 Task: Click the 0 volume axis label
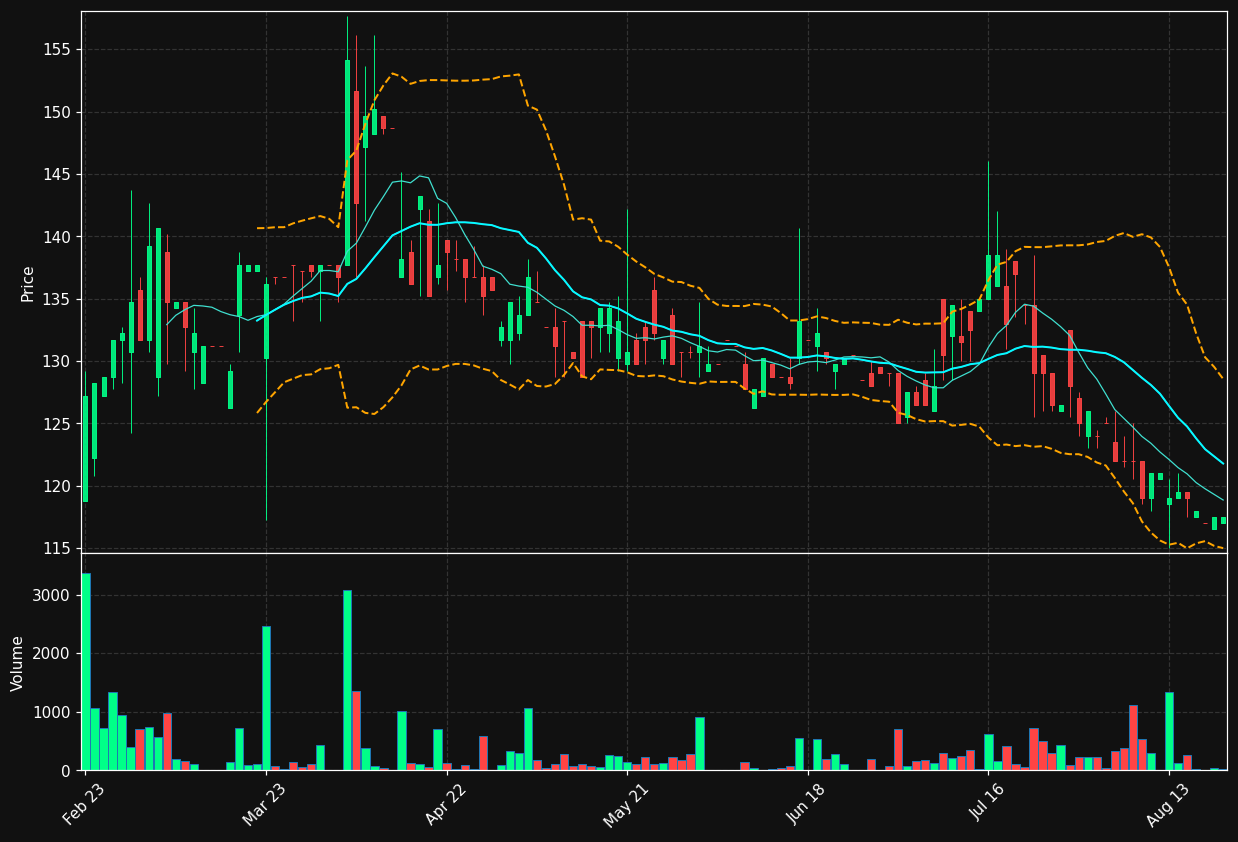tap(67, 771)
